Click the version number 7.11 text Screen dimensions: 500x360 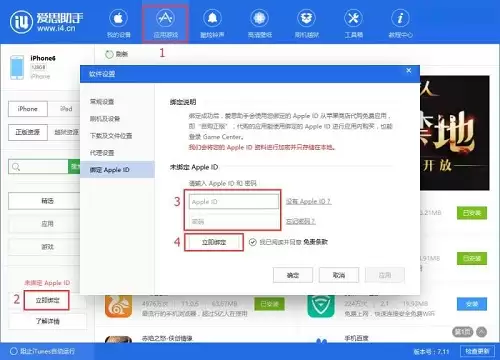[x=431, y=351]
